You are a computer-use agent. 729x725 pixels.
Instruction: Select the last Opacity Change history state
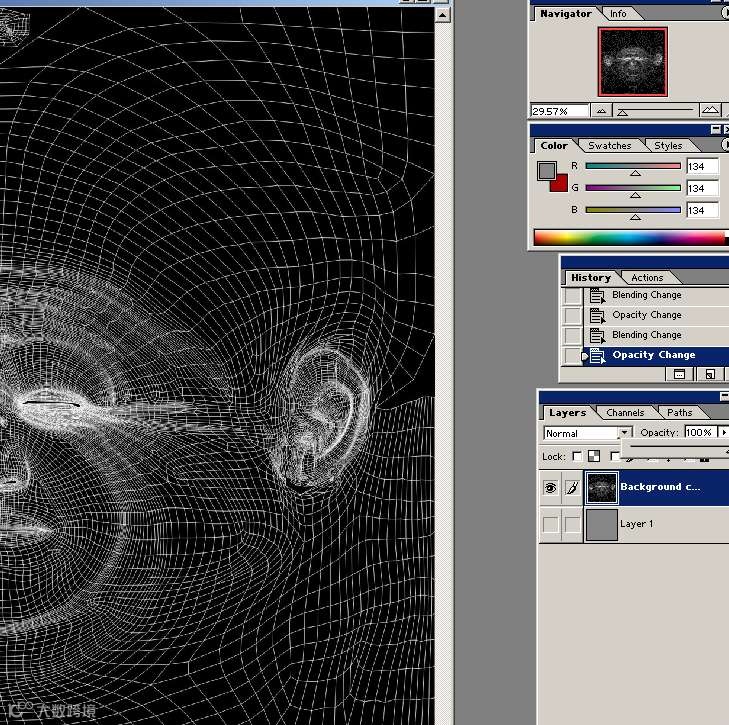coord(655,355)
